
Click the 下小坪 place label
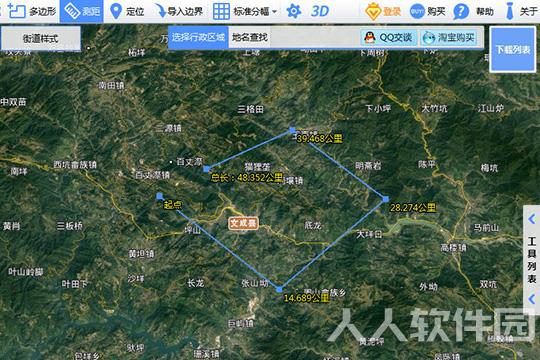point(378,109)
